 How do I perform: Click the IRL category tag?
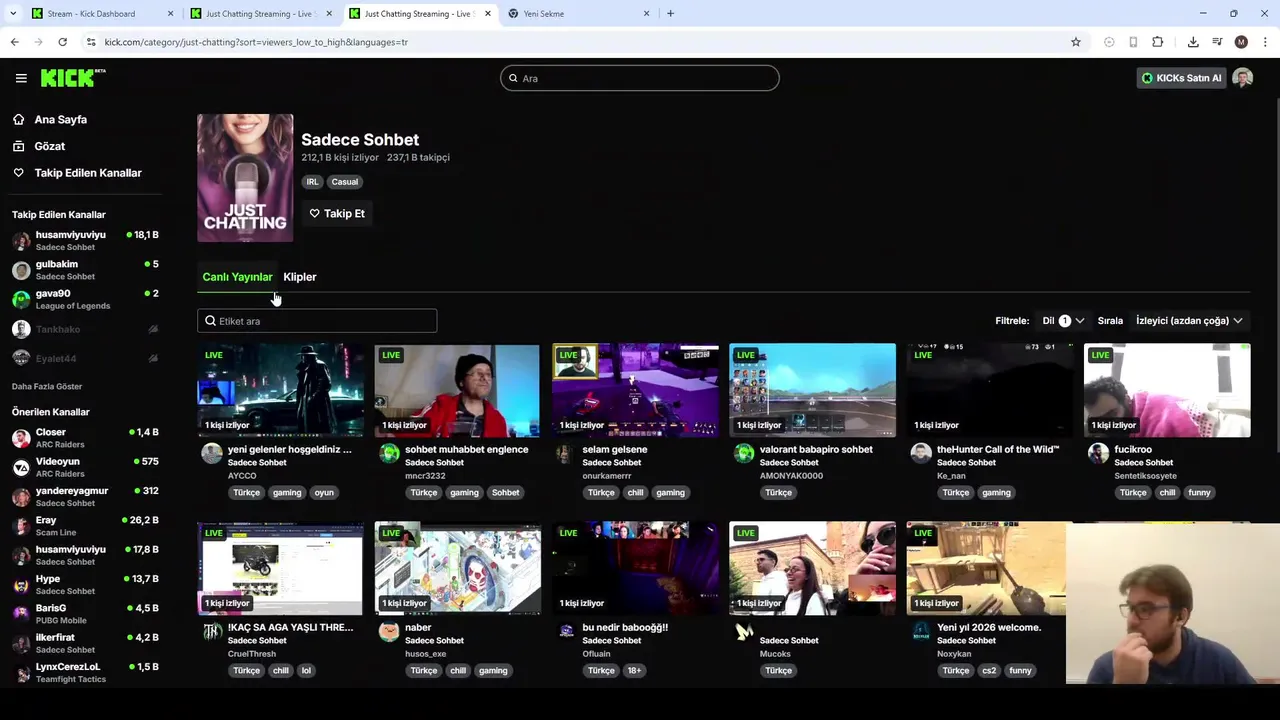(x=312, y=182)
